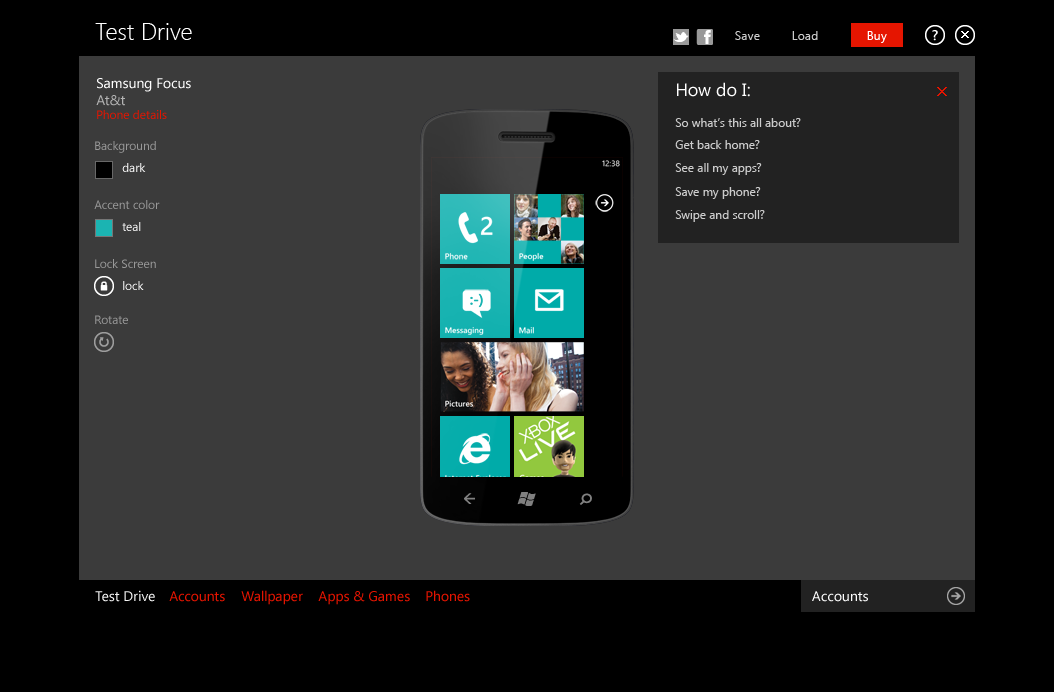The image size is (1054, 692).
Task: Click the 'teal' accent label
Action: [x=131, y=227]
